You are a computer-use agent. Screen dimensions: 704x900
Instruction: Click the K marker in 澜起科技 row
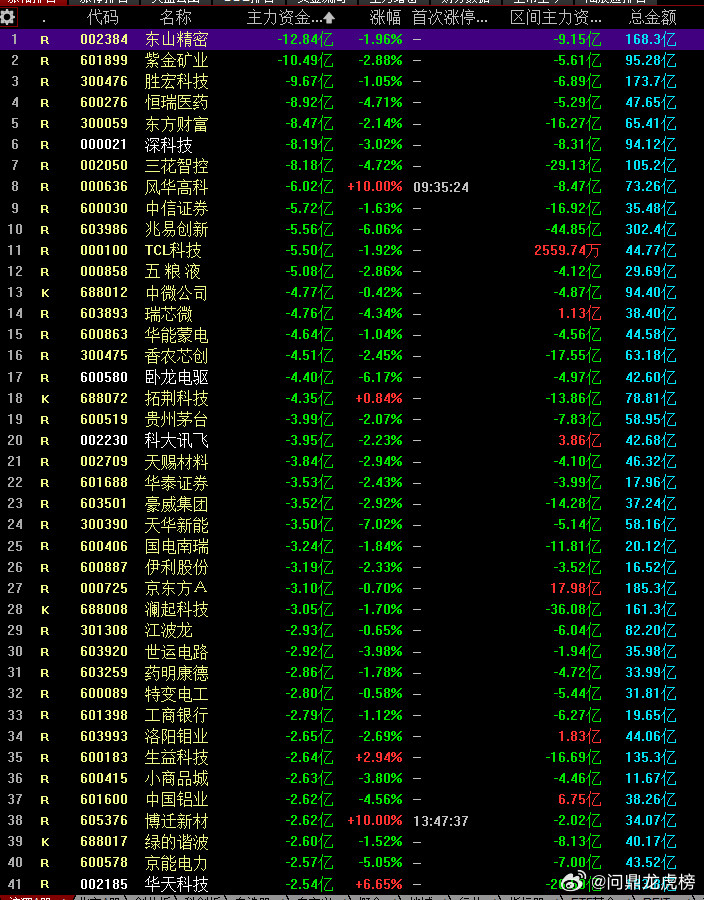pos(45,610)
